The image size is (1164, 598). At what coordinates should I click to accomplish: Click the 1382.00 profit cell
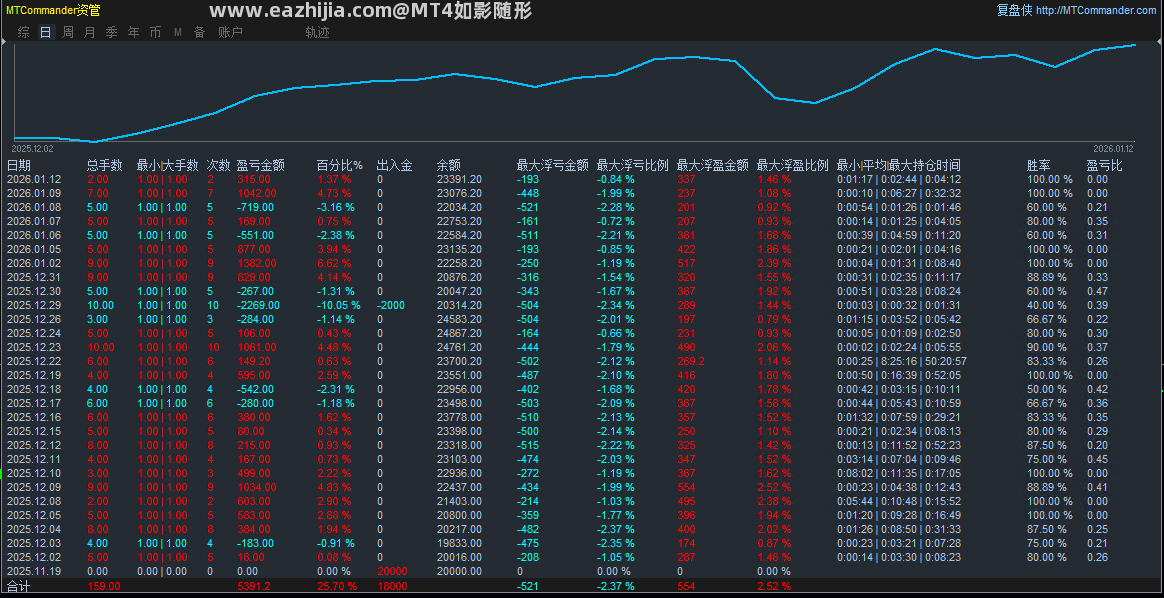click(255, 263)
